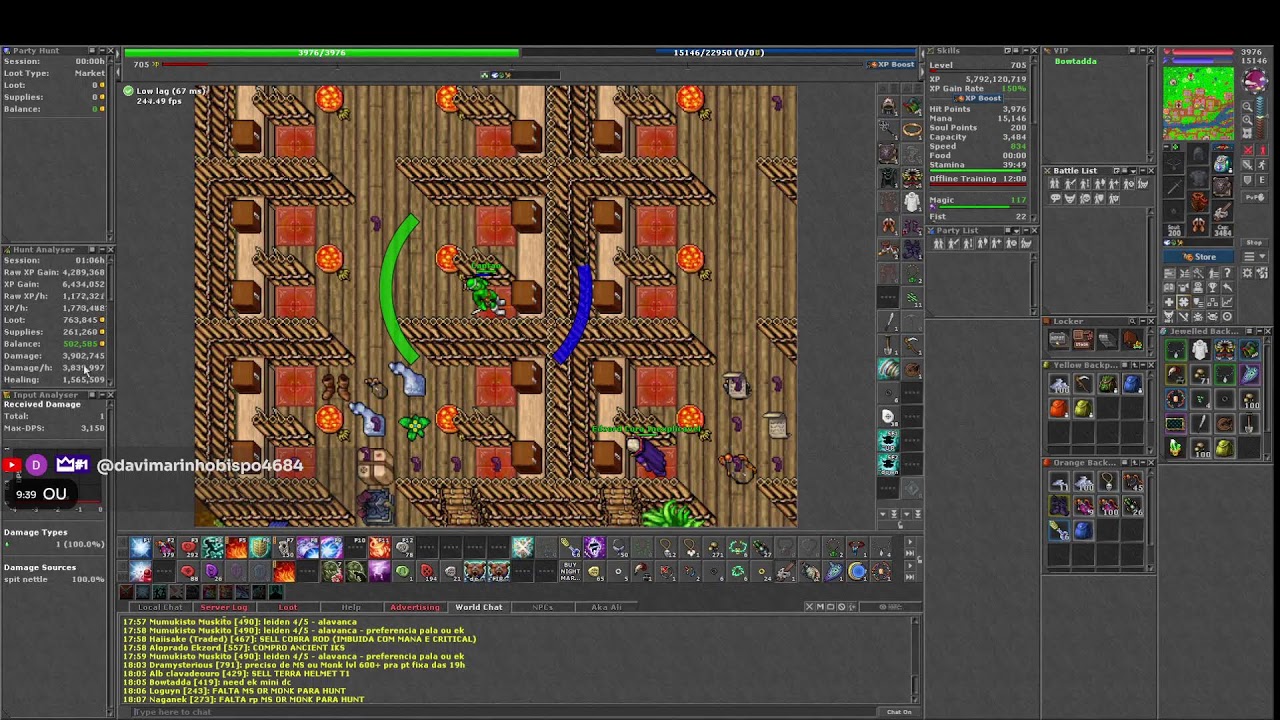Click first Locker depot icon
The height and width of the screenshot is (720, 1280).
click(1059, 340)
